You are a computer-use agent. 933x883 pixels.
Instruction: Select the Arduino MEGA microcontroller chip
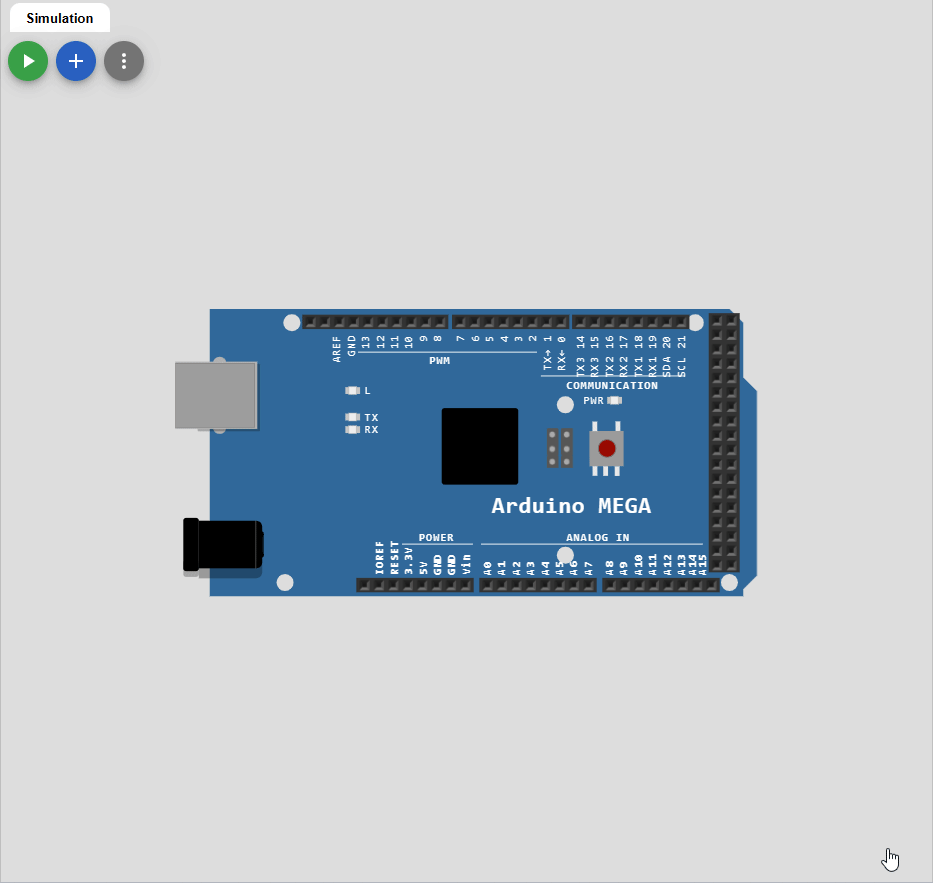click(x=480, y=446)
